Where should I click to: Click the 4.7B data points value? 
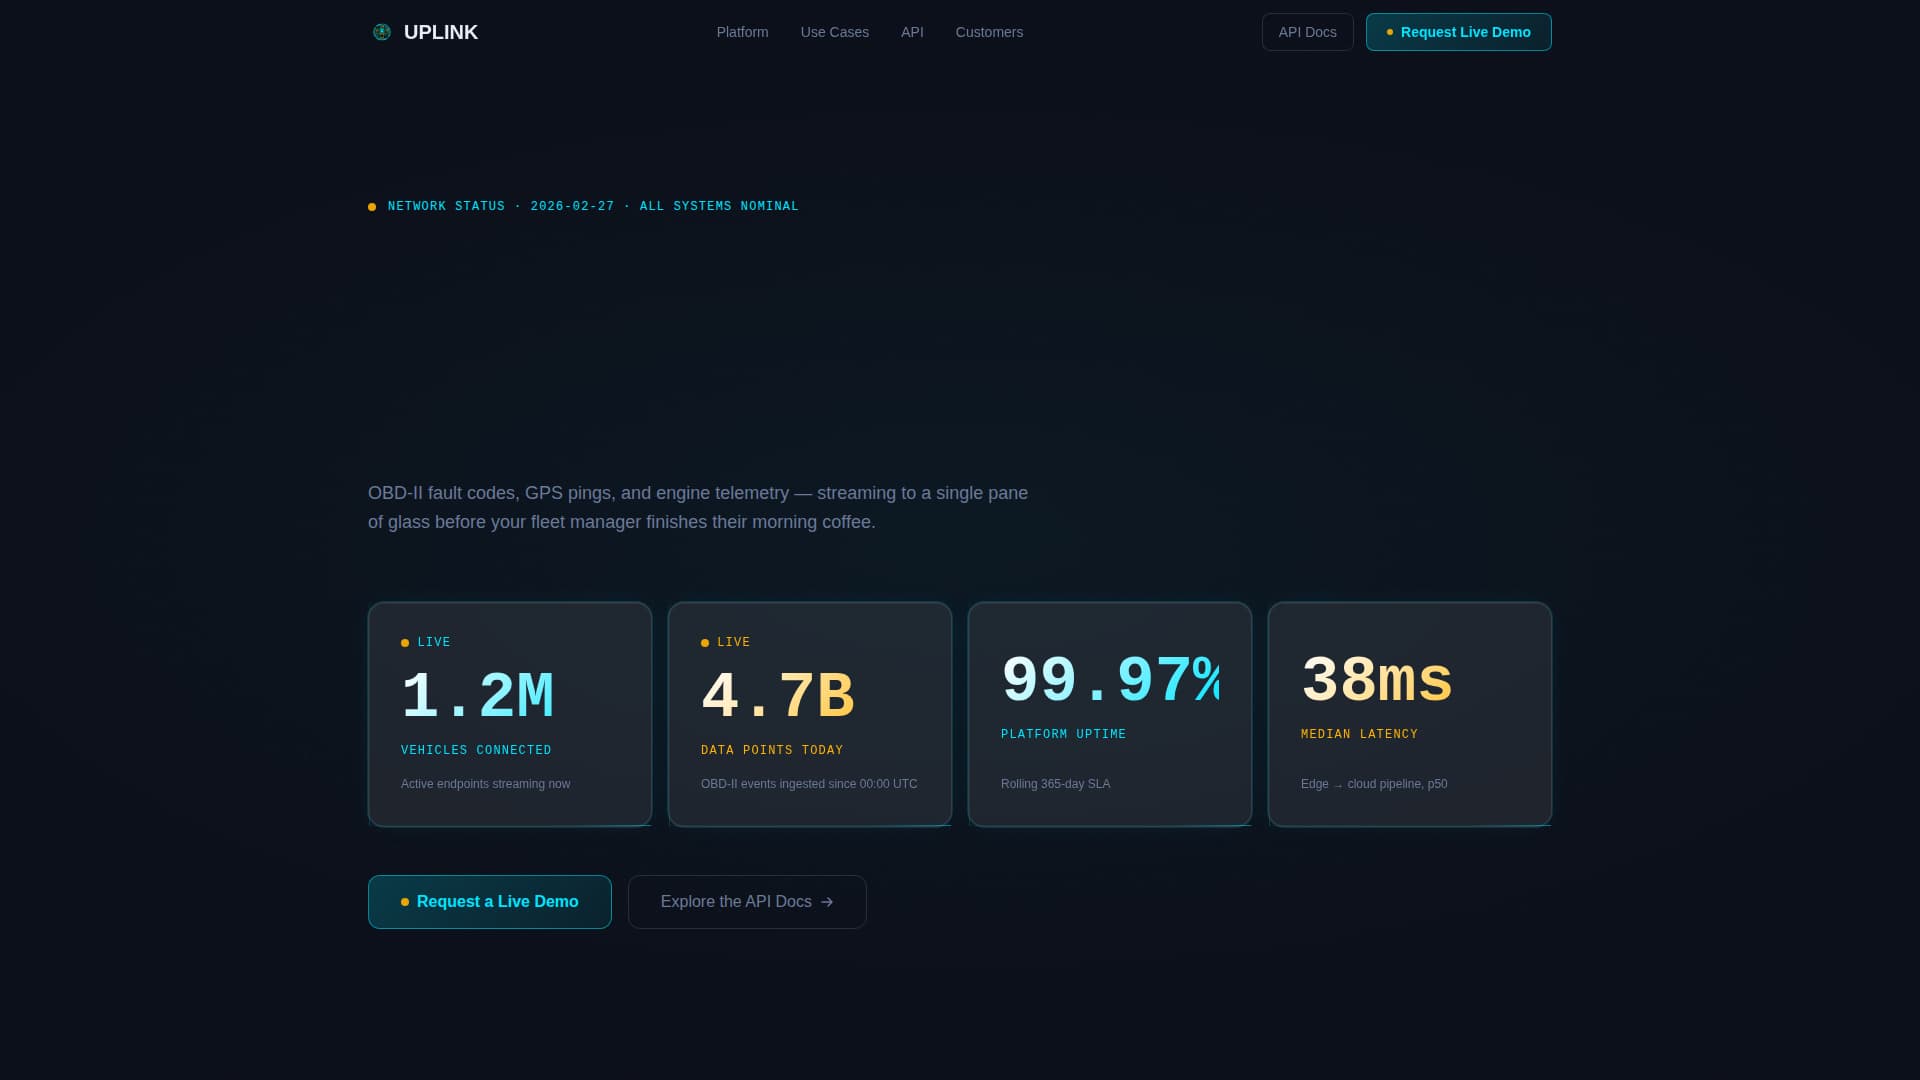777,696
